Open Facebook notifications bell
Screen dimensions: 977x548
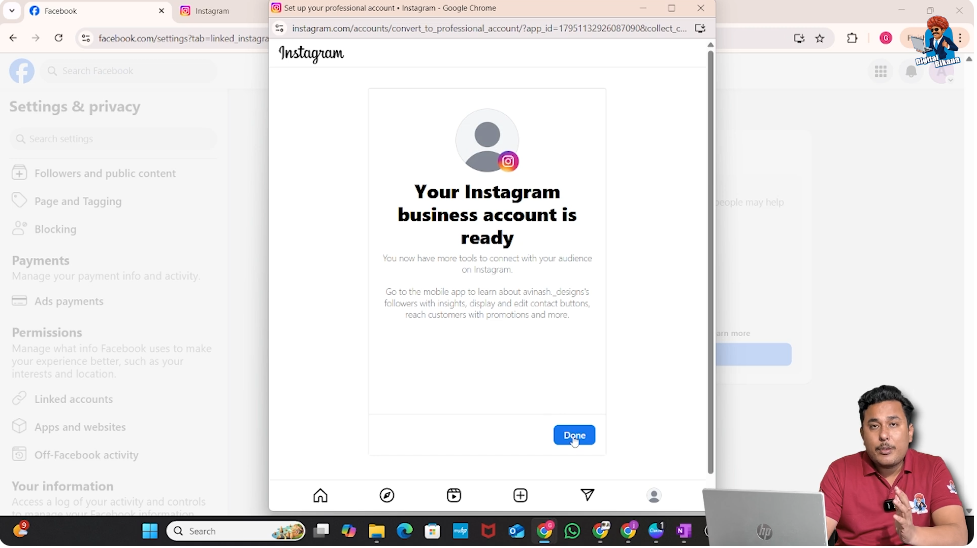912,72
